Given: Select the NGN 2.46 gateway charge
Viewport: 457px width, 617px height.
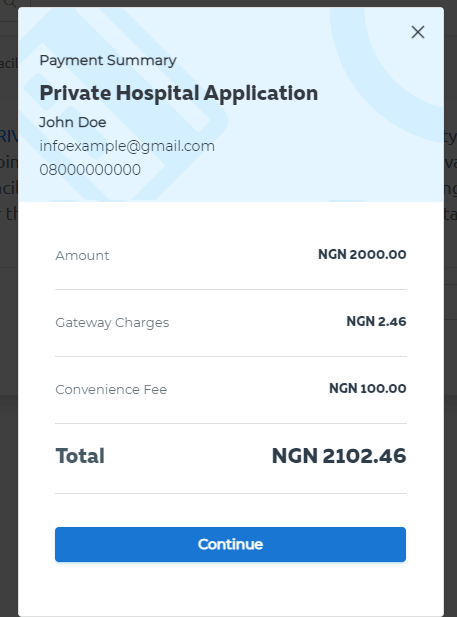Looking at the screenshot, I should [376, 321].
